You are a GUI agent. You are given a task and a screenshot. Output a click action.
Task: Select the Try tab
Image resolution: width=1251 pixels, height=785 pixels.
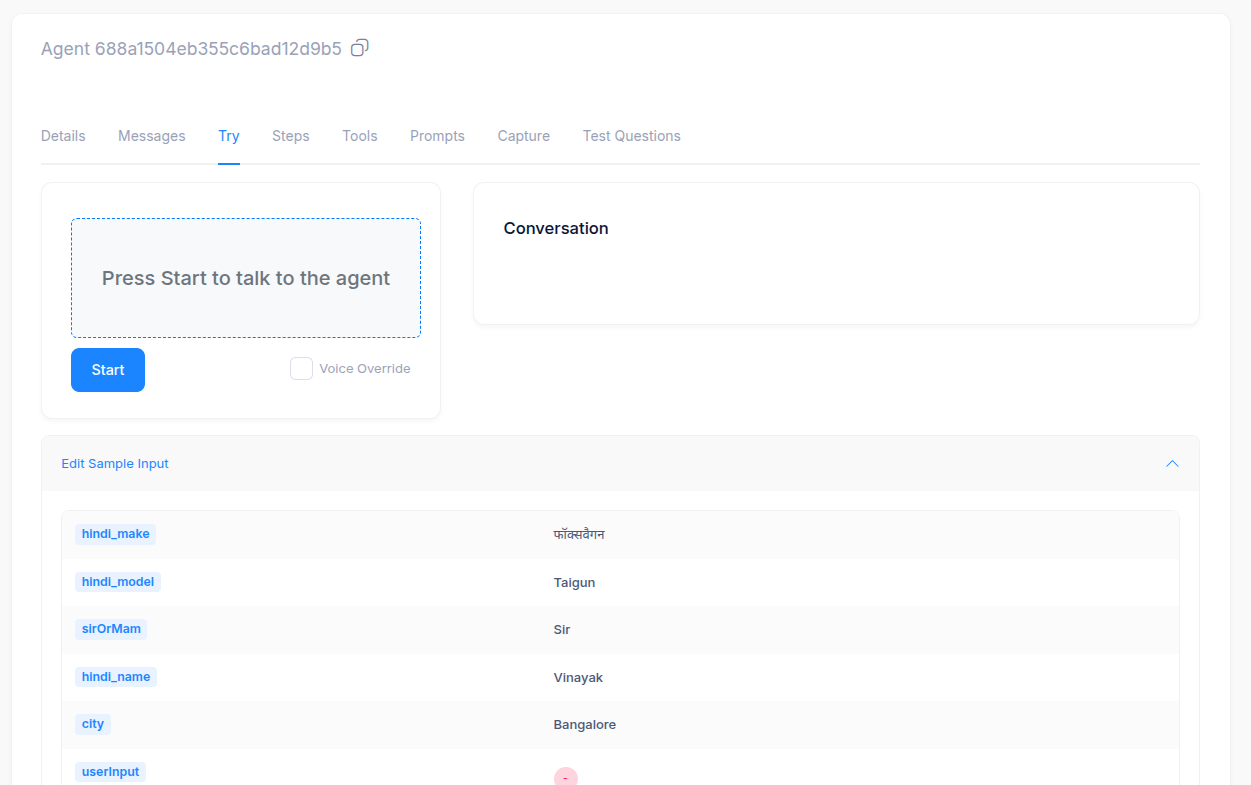click(229, 136)
